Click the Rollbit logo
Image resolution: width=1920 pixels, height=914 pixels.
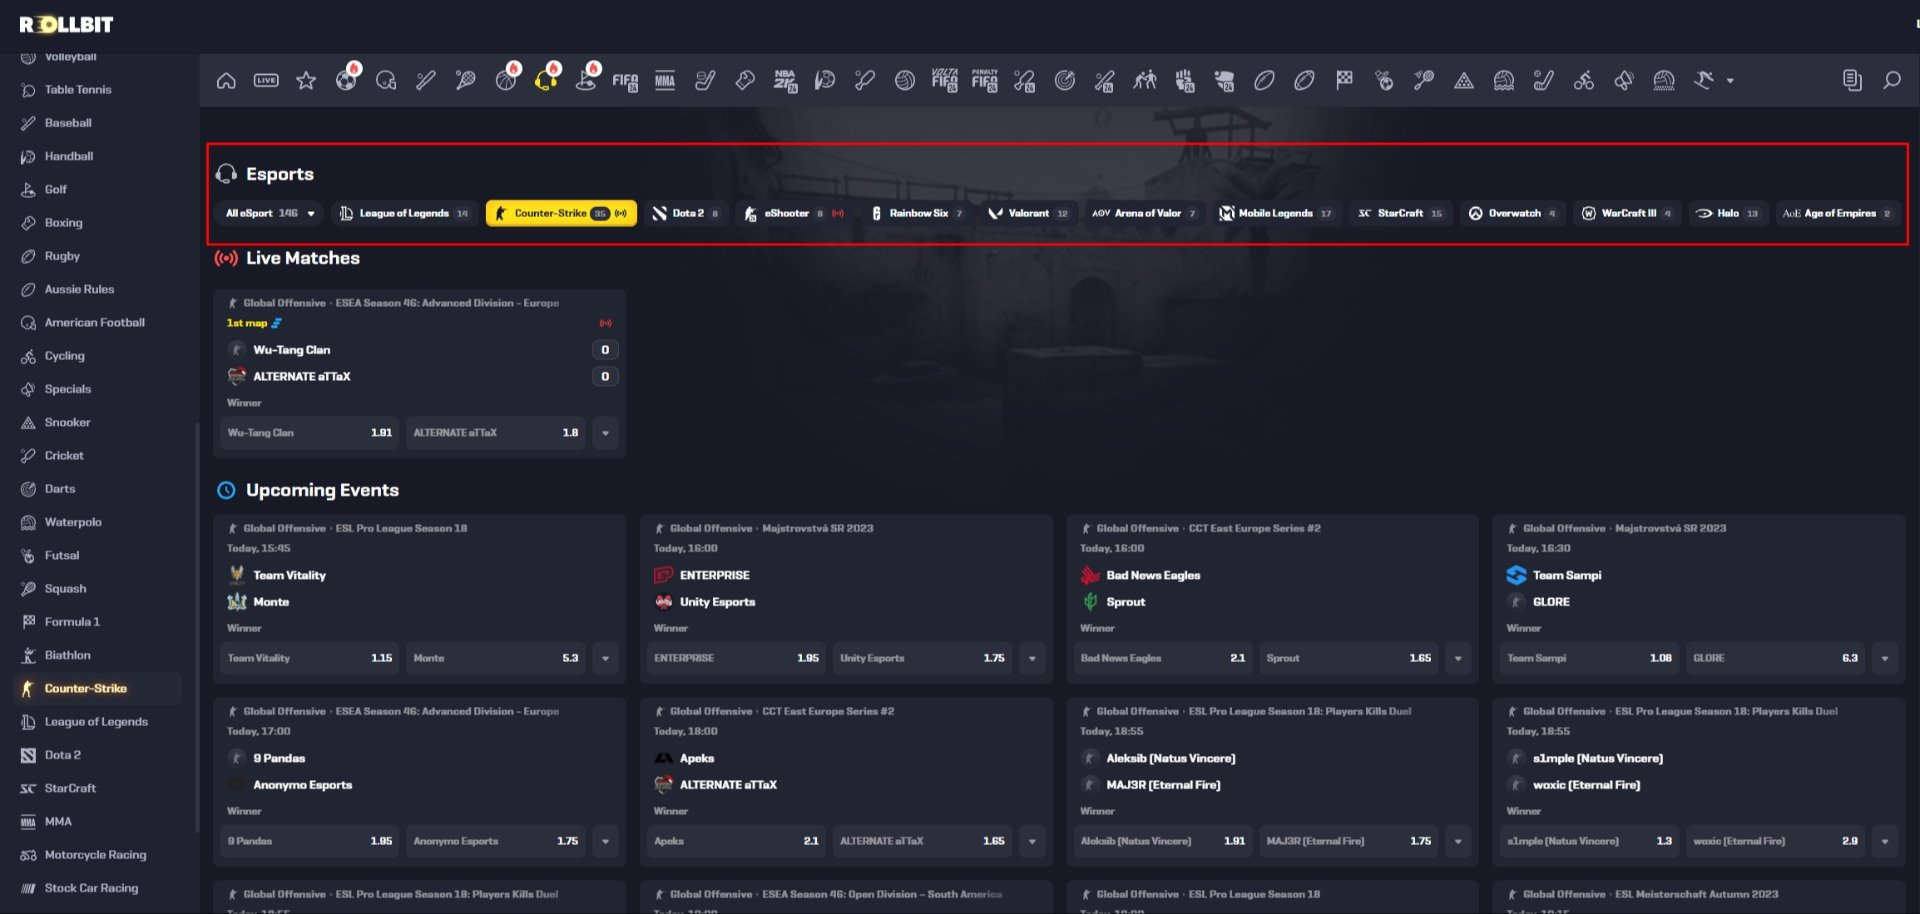pyautogui.click(x=66, y=24)
